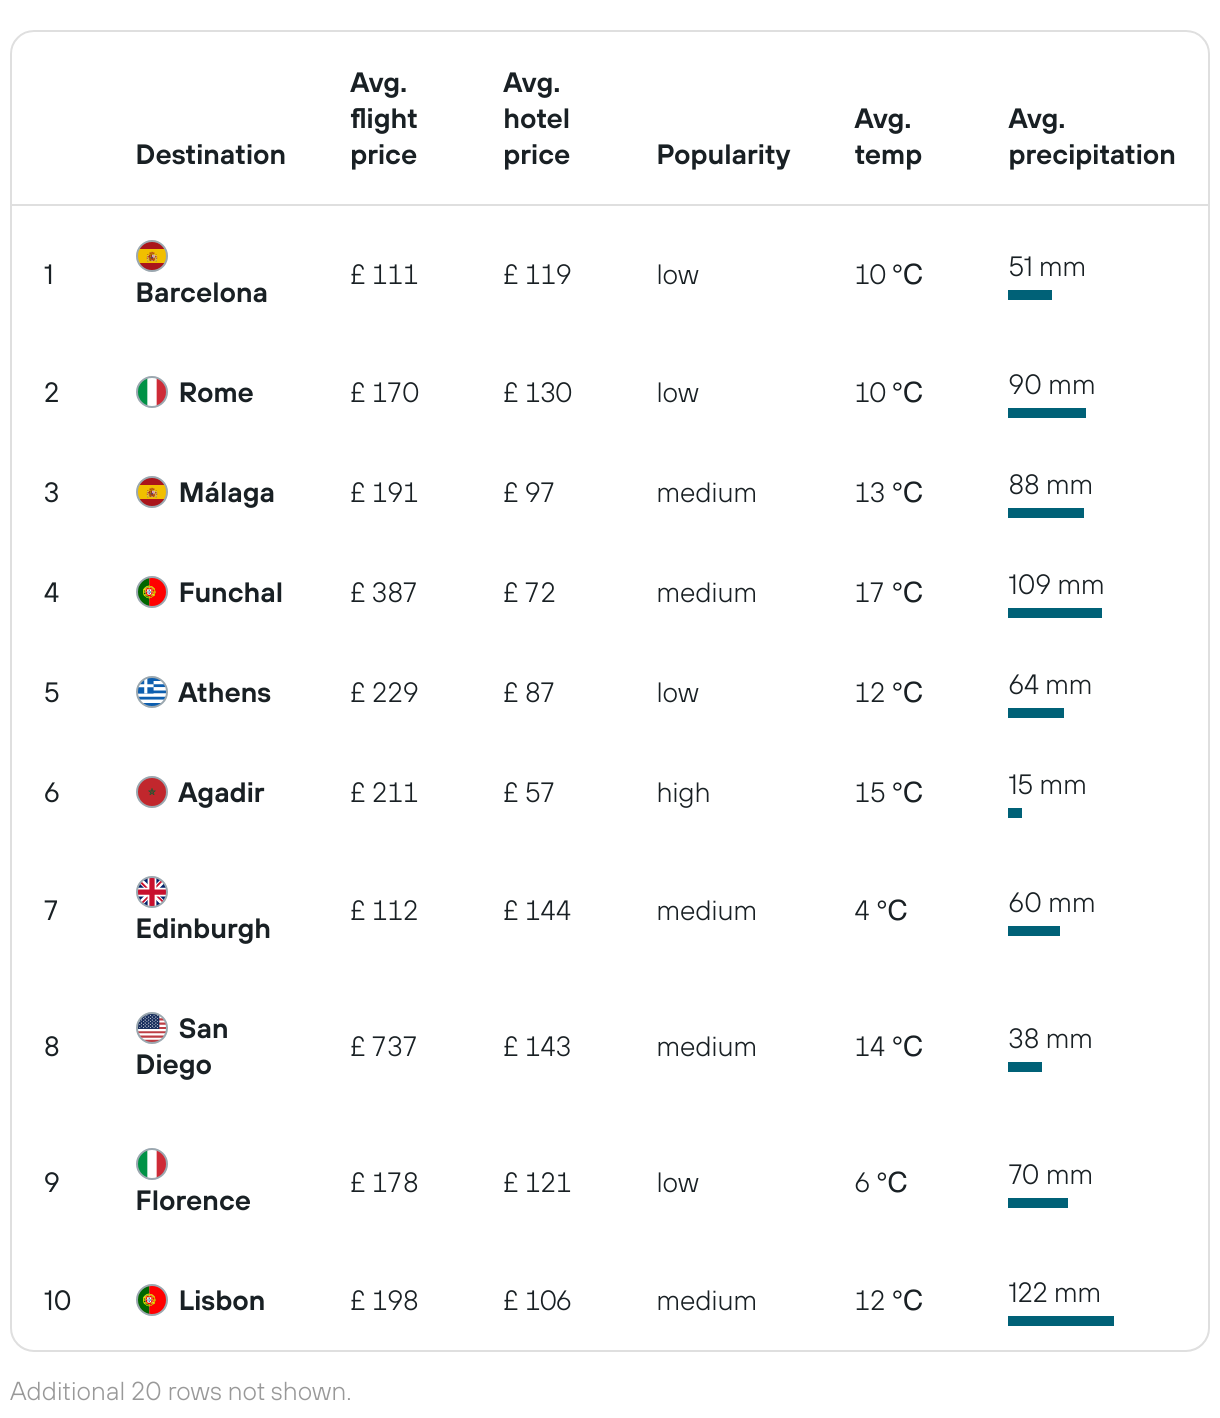Sort by the Avg. hotel price header
This screenshot has height=1418, width=1220.
[537, 119]
